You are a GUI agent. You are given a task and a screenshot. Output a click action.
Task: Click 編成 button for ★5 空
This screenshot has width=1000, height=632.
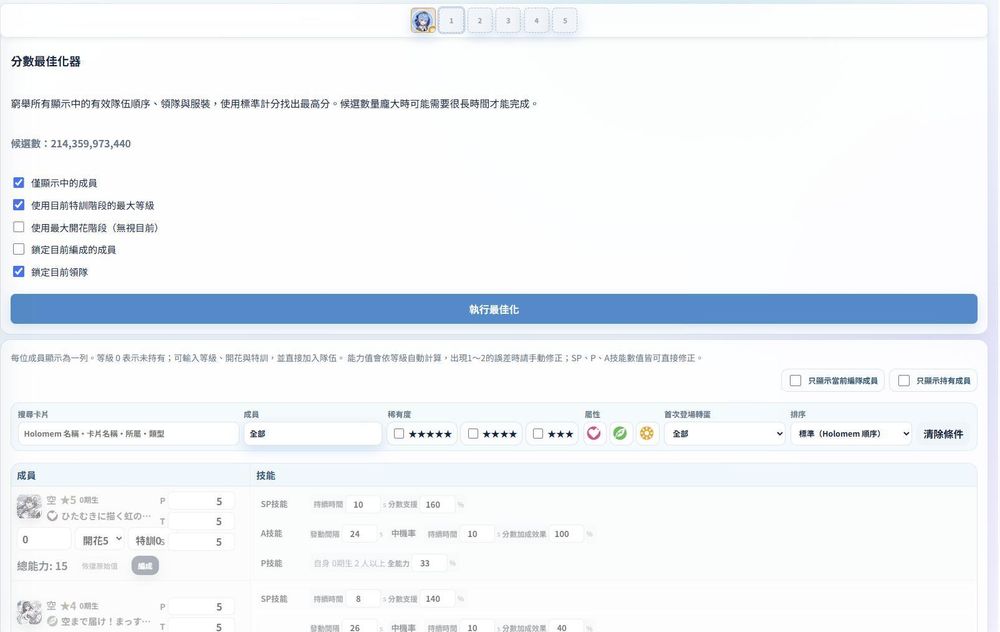click(145, 566)
